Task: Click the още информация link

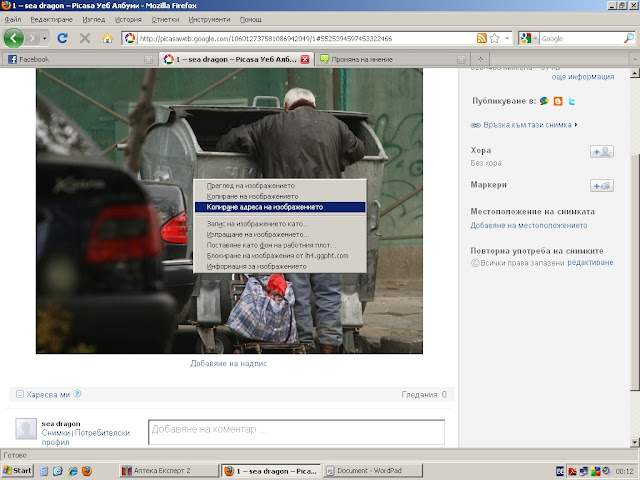Action: click(583, 77)
